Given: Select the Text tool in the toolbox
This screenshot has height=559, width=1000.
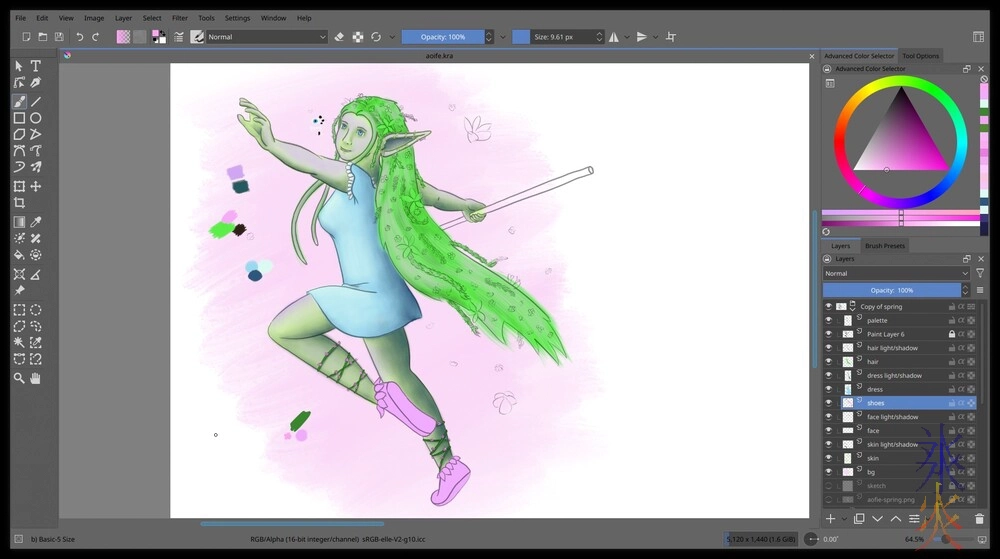Looking at the screenshot, I should [36, 66].
